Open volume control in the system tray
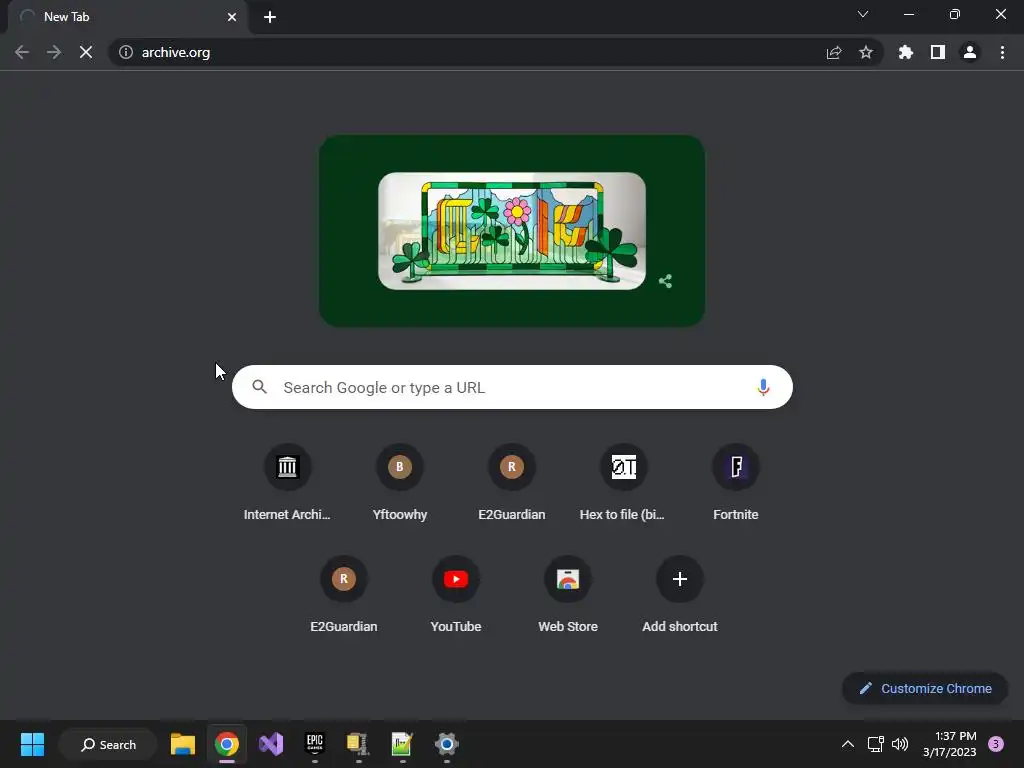This screenshot has width=1024, height=768. tap(900, 744)
